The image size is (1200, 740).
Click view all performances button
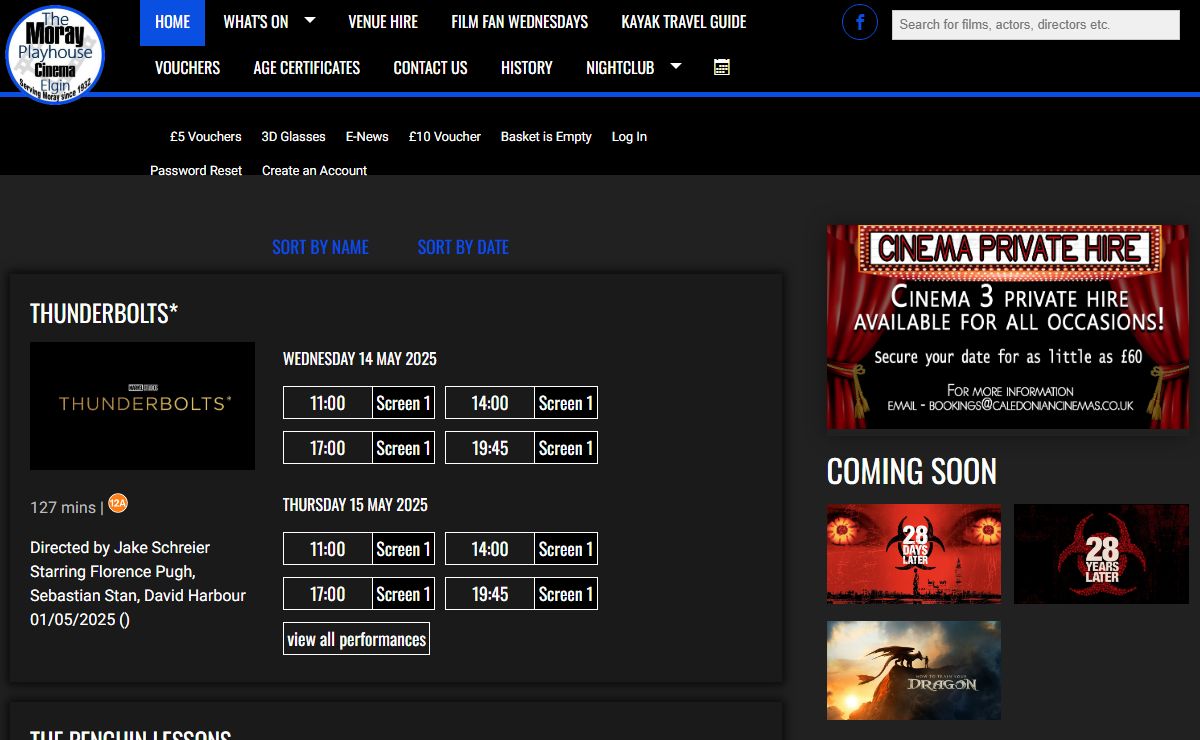pos(356,639)
